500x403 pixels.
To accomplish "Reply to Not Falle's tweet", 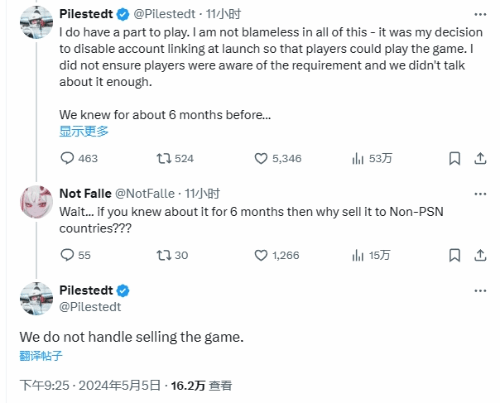I will tap(75, 255).
